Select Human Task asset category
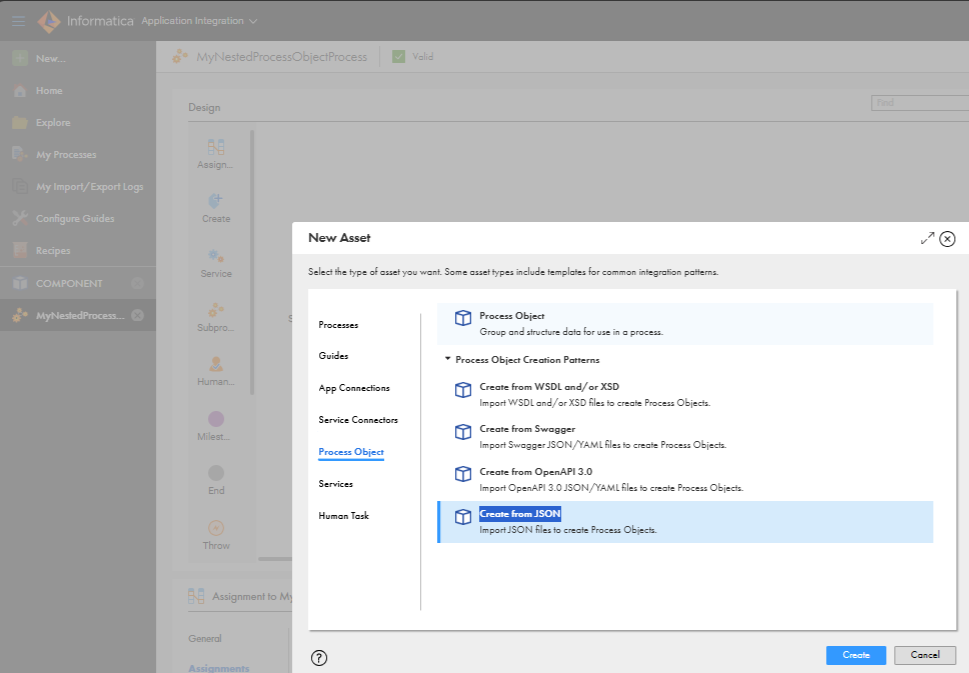Image resolution: width=969 pixels, height=673 pixels. tap(344, 515)
